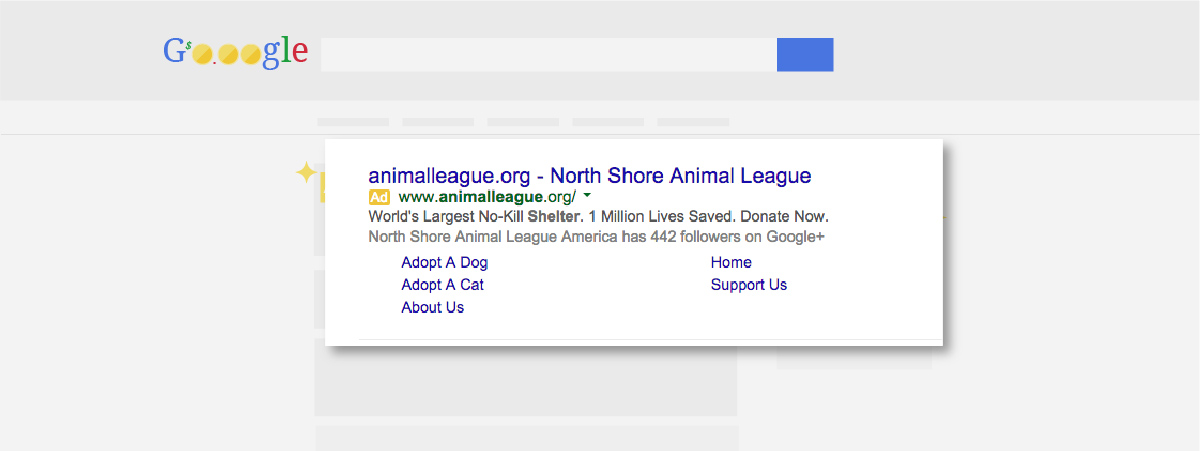Open the Home sitelink

(731, 262)
